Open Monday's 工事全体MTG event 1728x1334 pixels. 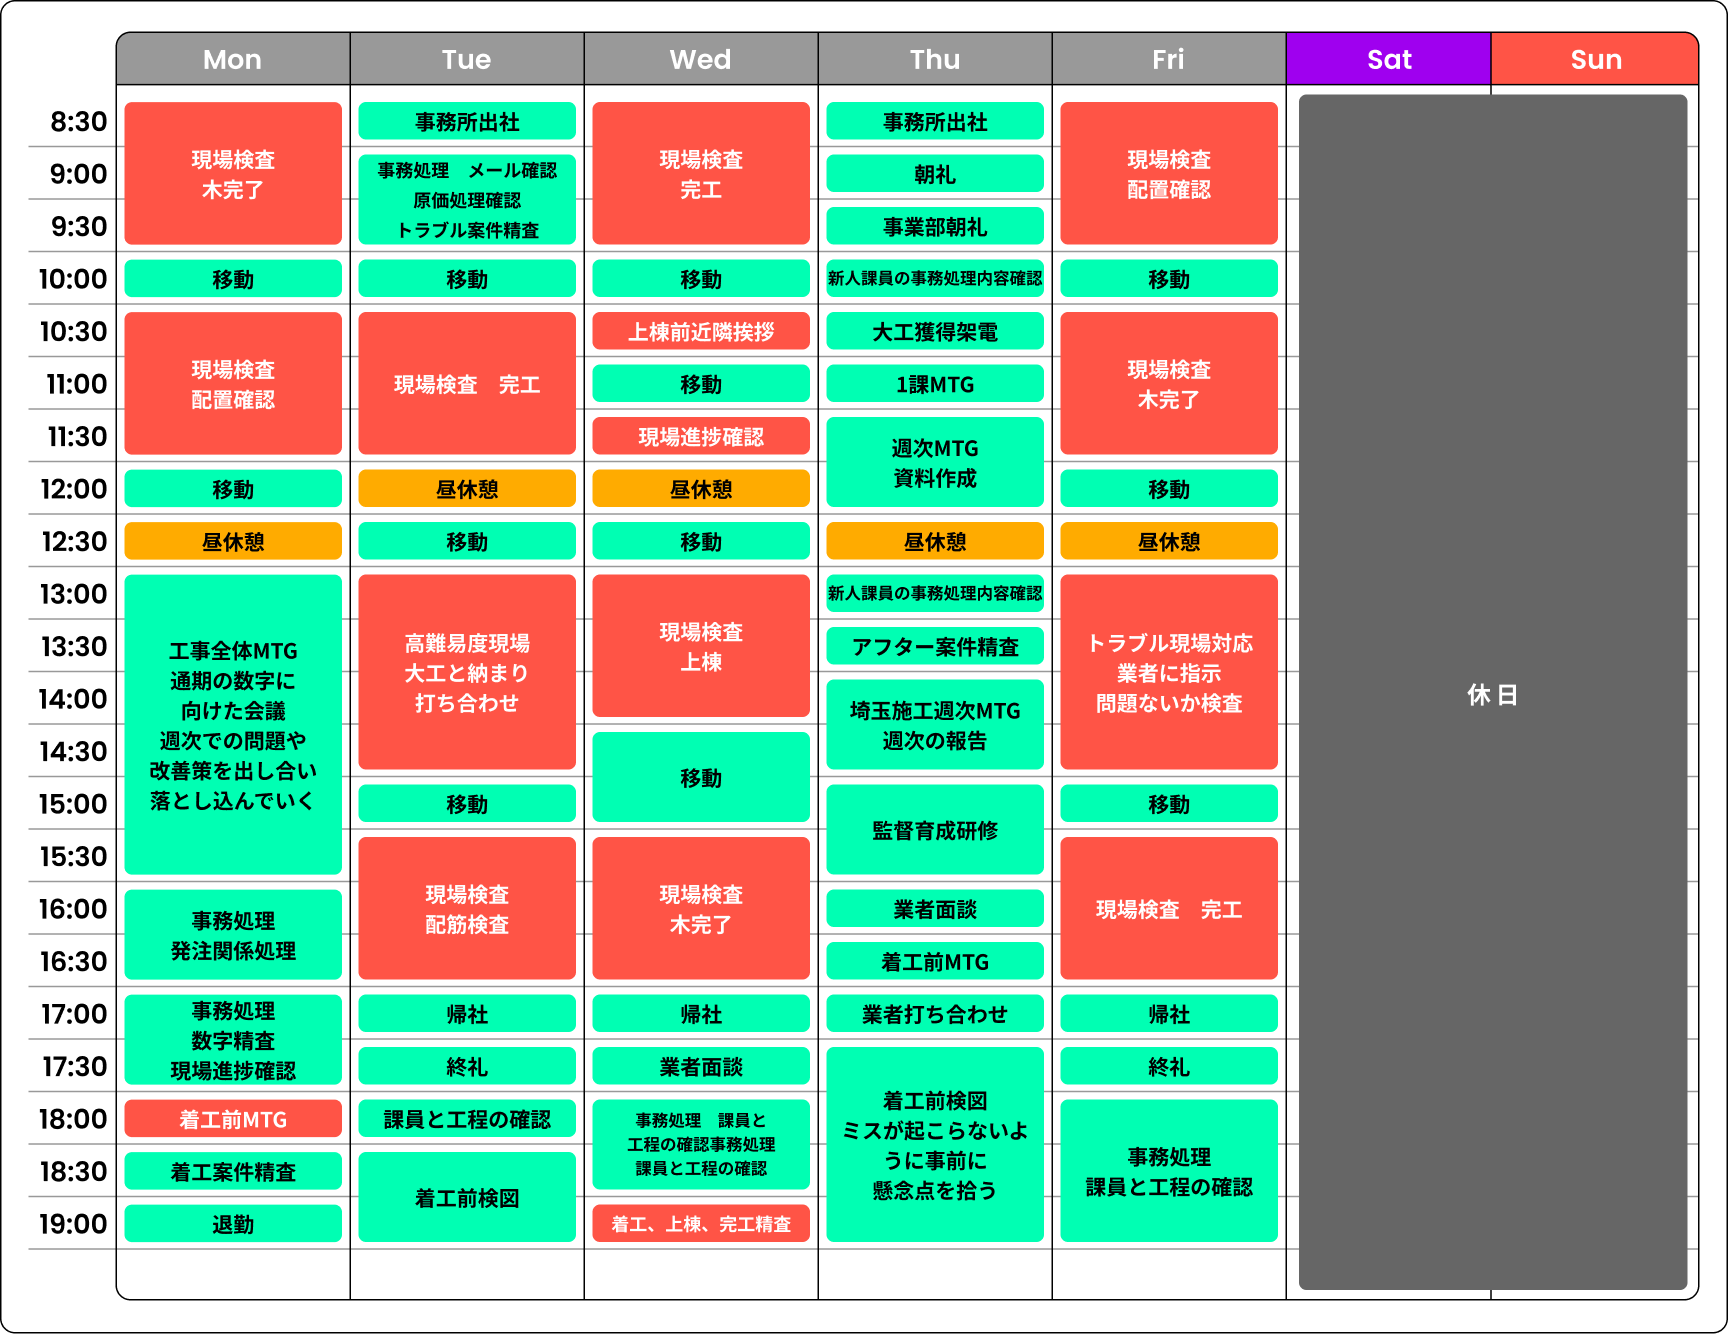coord(233,724)
